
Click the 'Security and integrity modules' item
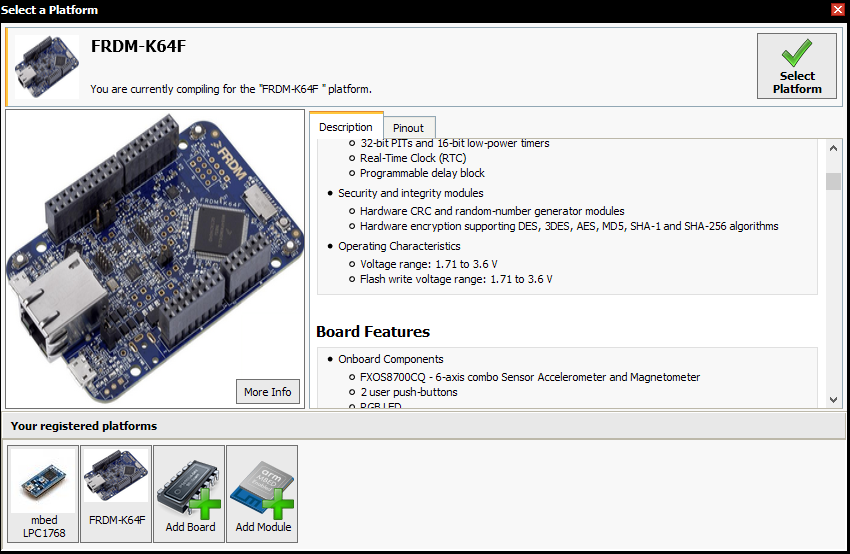[410, 193]
